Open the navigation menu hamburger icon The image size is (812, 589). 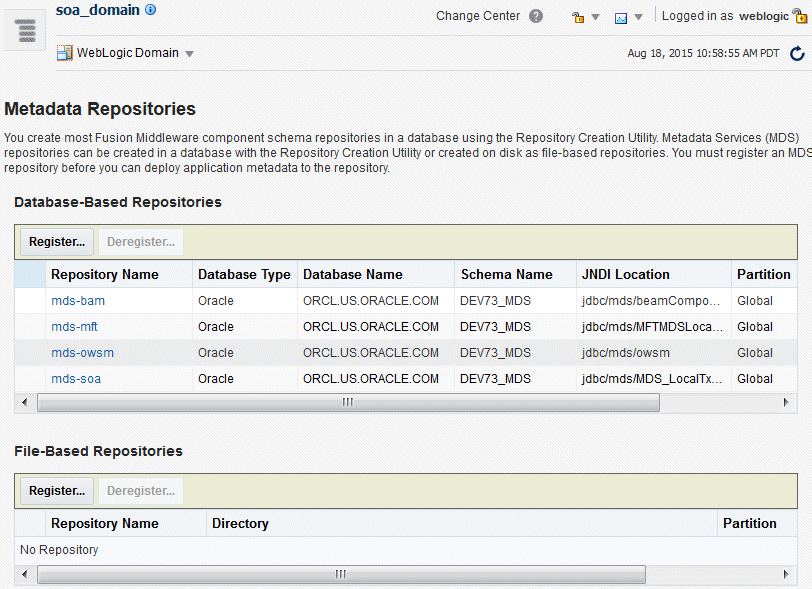click(x=25, y=30)
